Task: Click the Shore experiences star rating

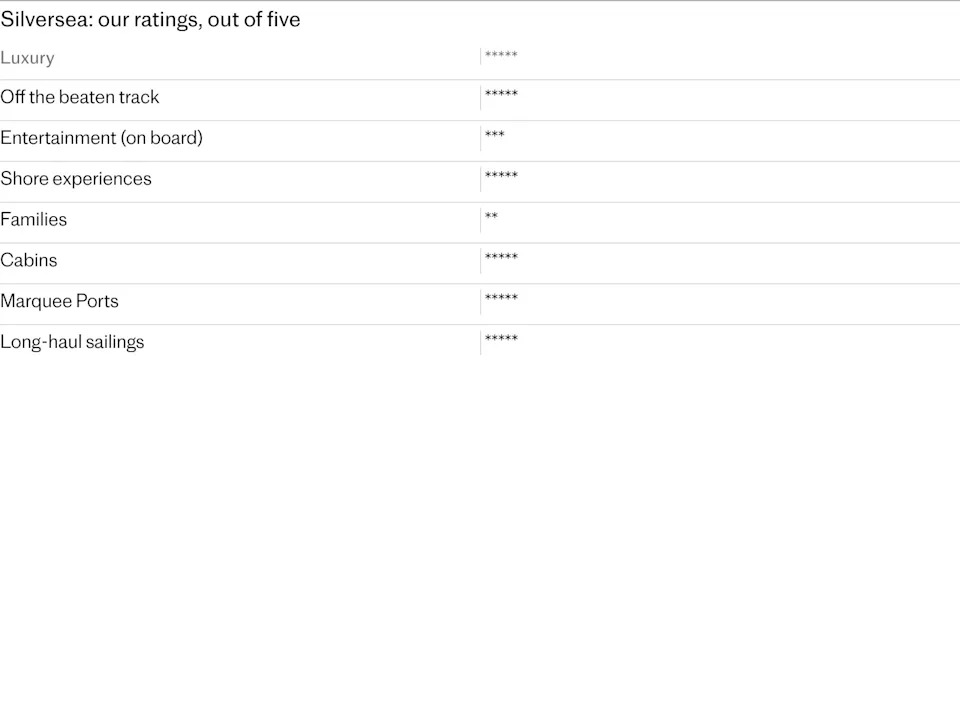Action: pos(501,175)
